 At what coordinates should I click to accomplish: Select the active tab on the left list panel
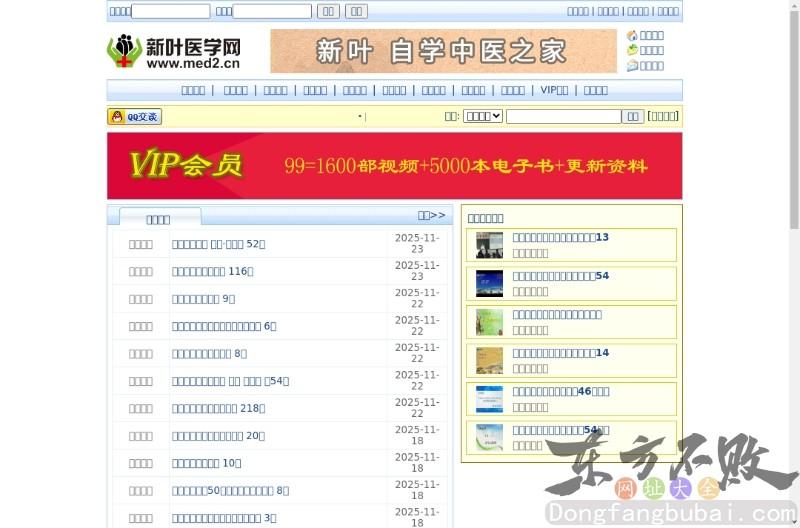pos(160,217)
